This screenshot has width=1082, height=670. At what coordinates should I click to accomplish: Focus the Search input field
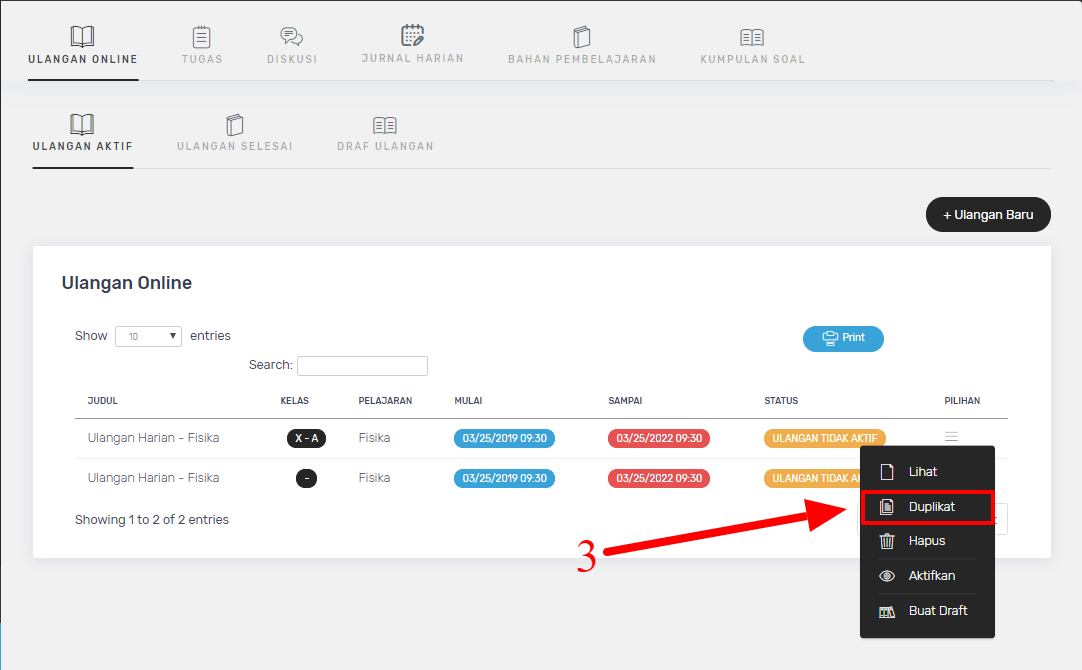click(x=362, y=366)
